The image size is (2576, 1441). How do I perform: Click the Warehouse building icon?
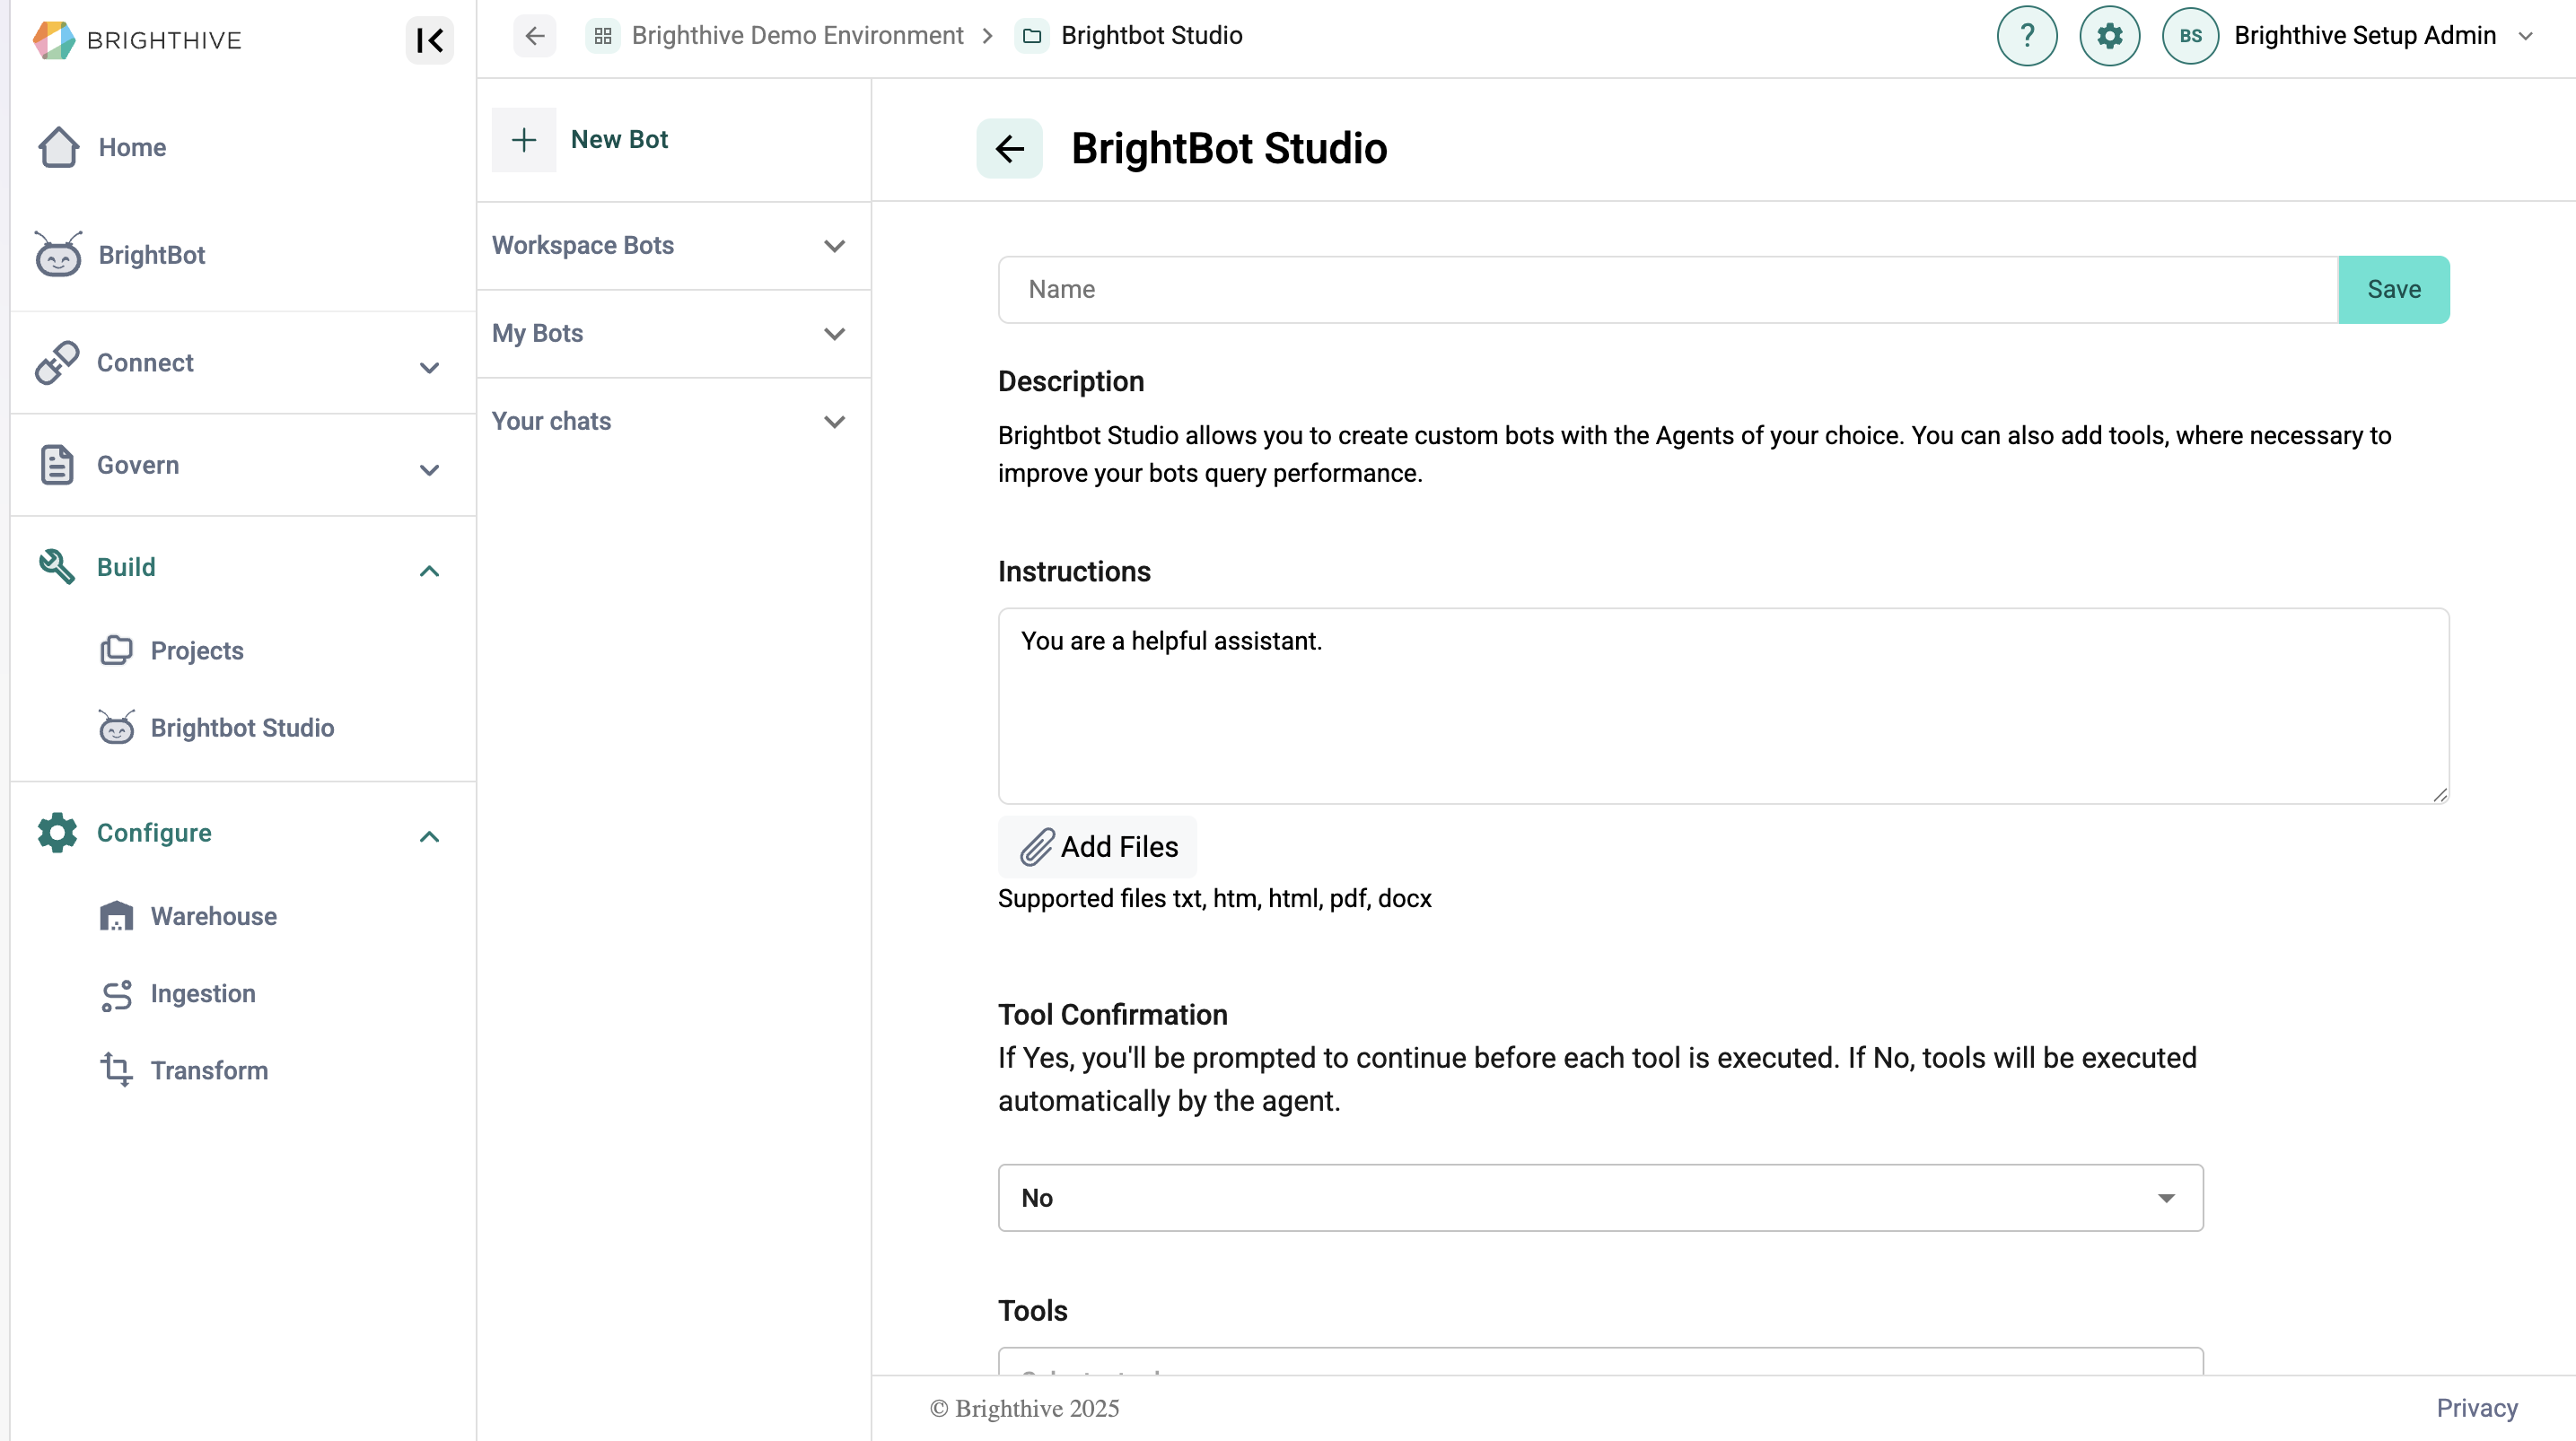pos(116,916)
